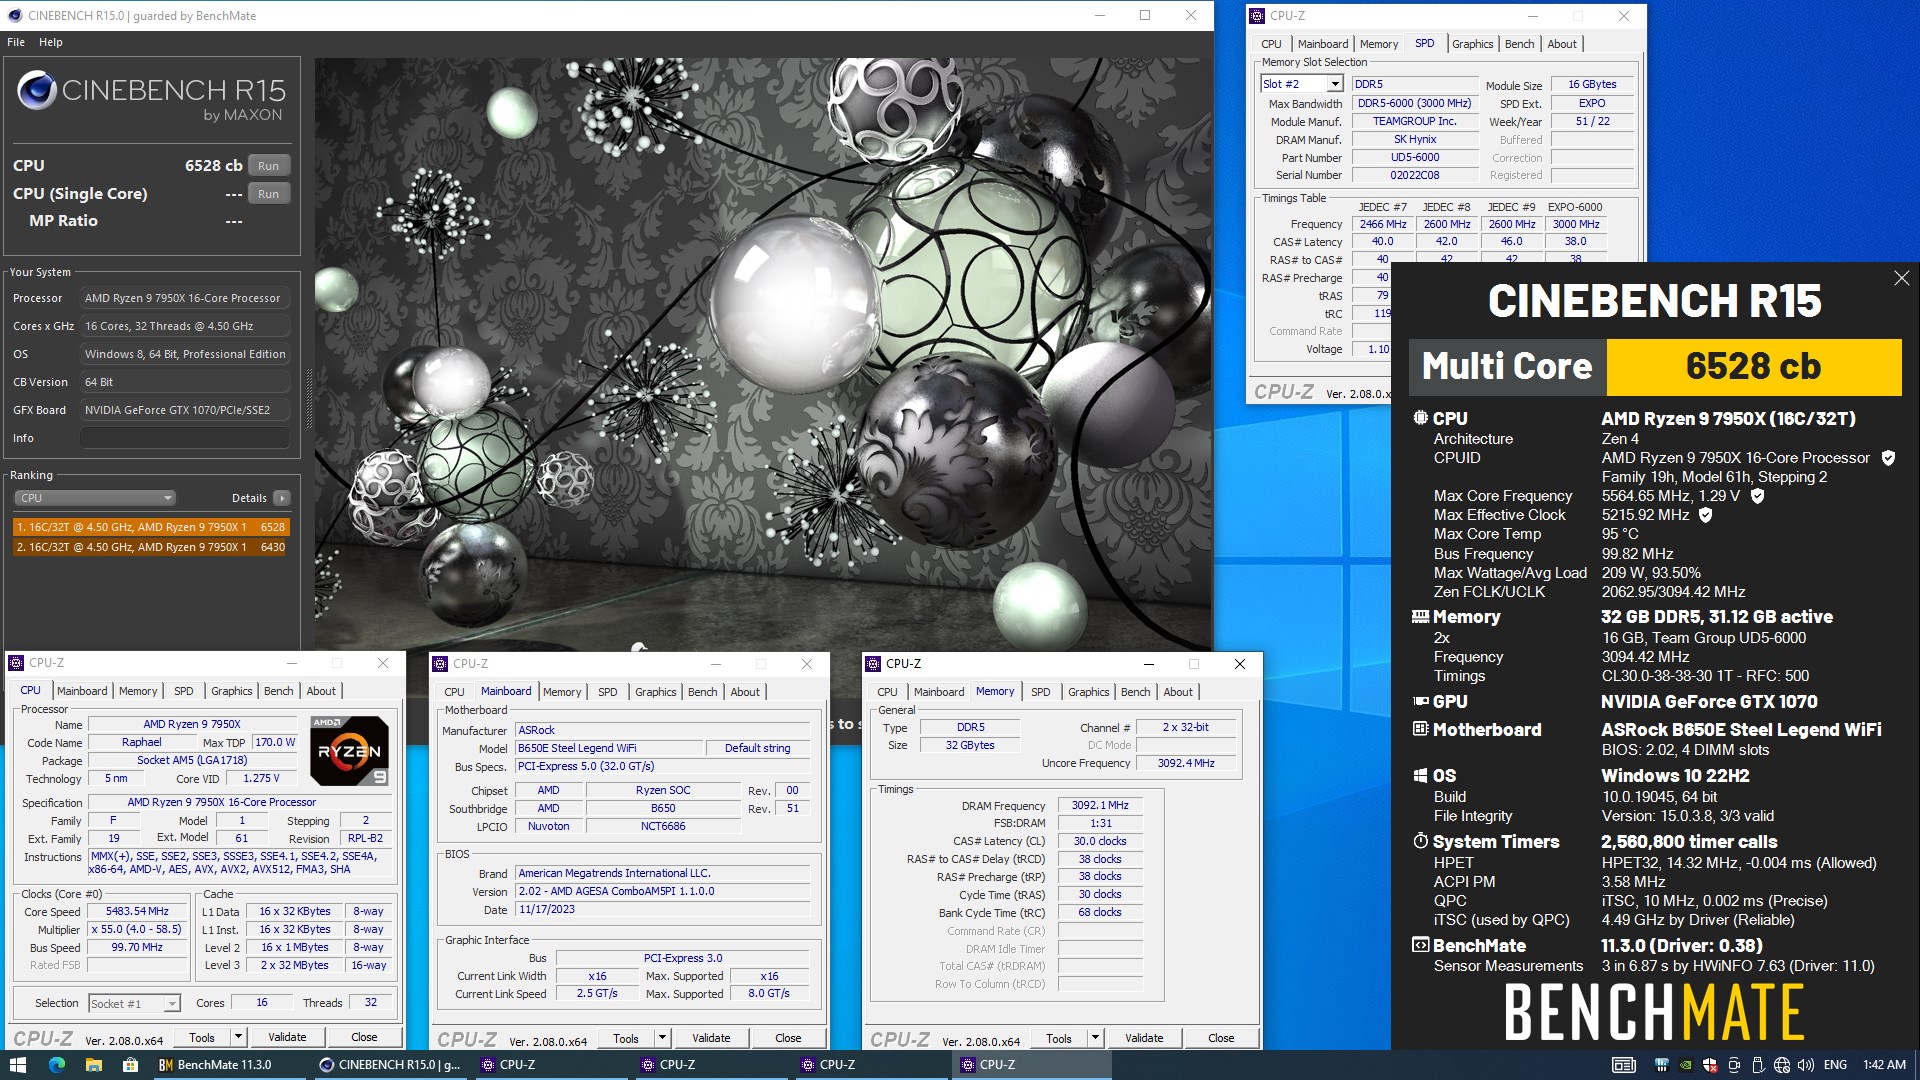The width and height of the screenshot is (1920, 1080).
Task: Open Tools dropdown arrow in CPU-Z Mainboard window
Action: pyautogui.click(x=662, y=1038)
